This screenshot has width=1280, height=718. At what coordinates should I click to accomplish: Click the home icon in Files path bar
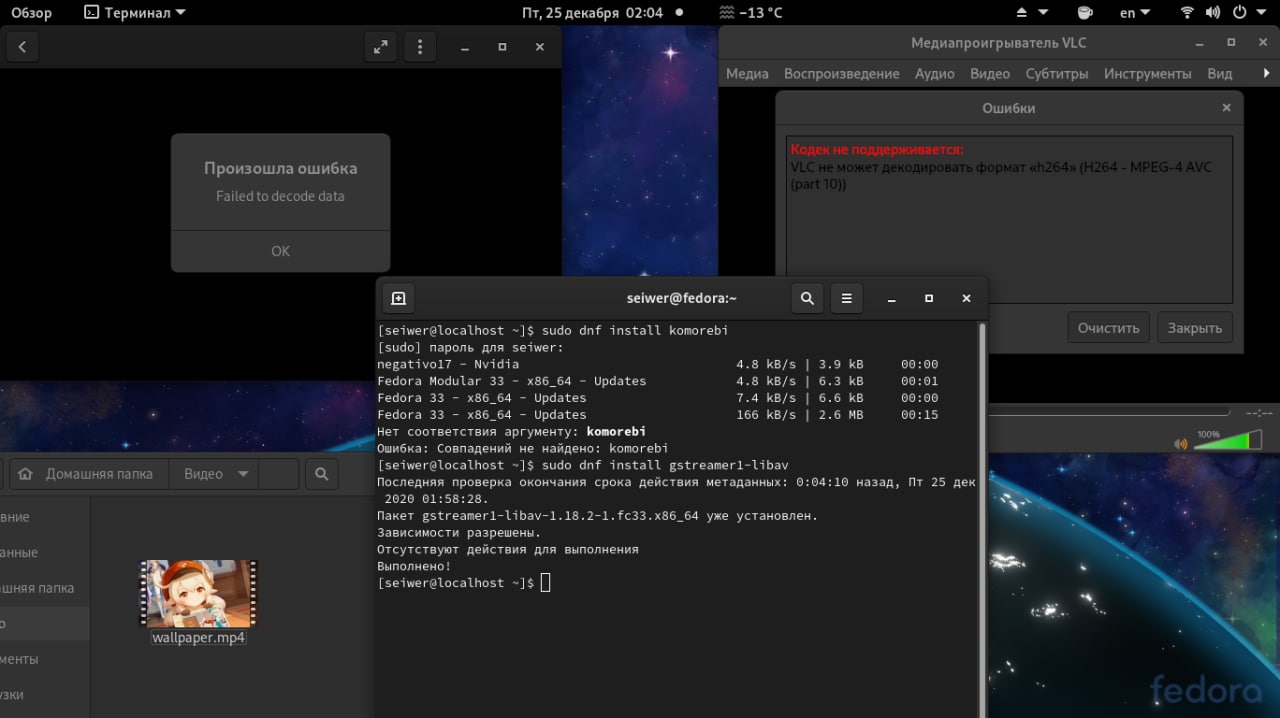(26, 474)
